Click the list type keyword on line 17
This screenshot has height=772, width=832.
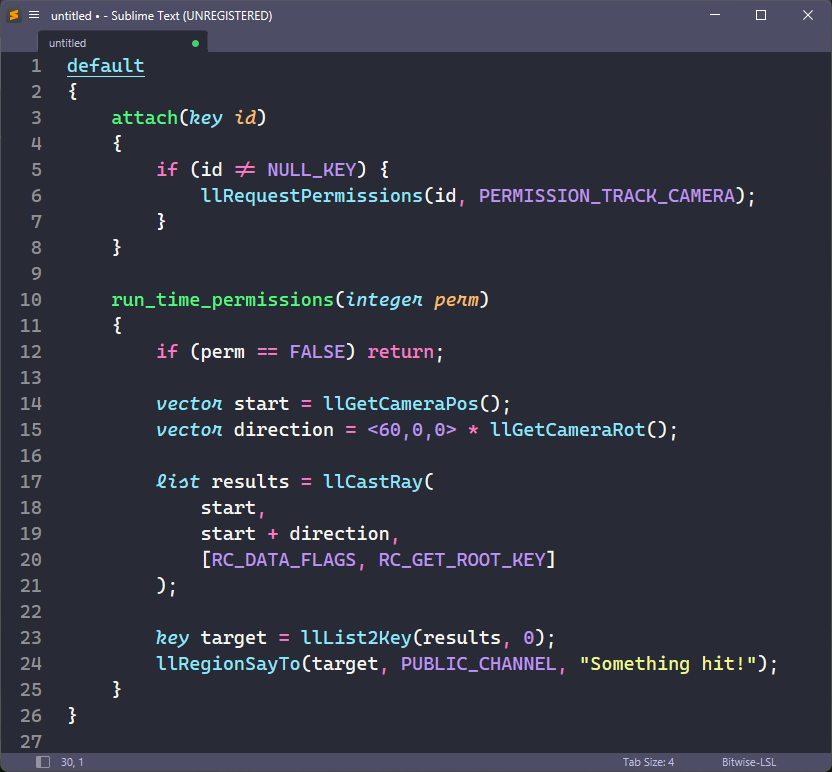tap(178, 482)
